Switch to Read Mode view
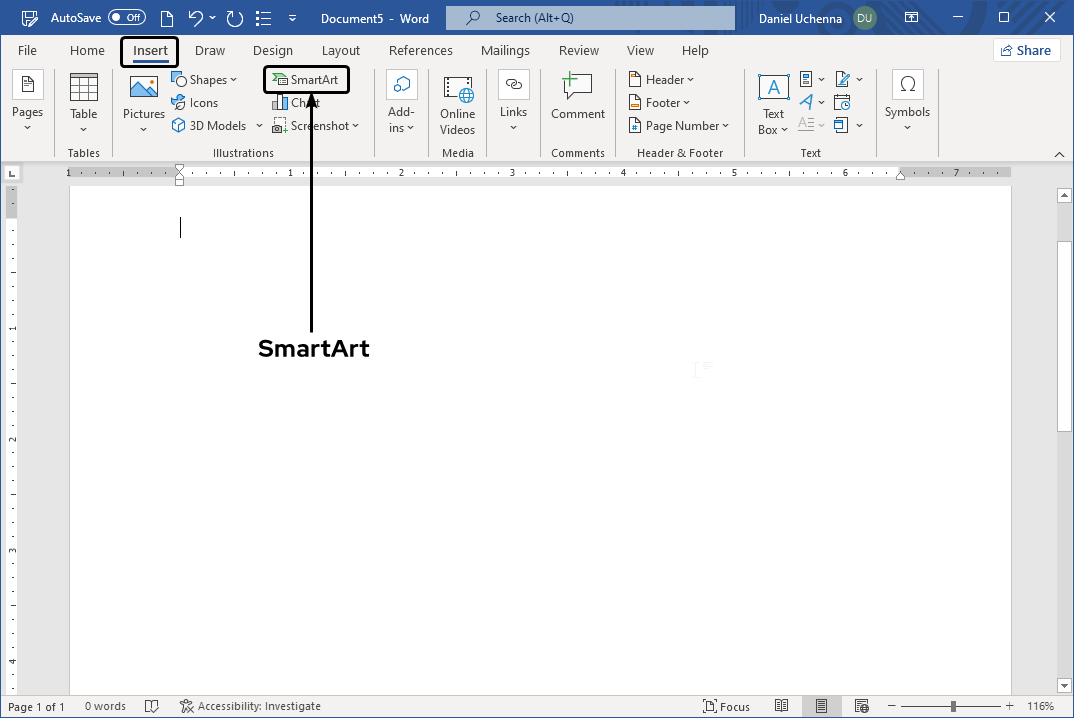Screen dimensions: 1074x718 (x=782, y=705)
